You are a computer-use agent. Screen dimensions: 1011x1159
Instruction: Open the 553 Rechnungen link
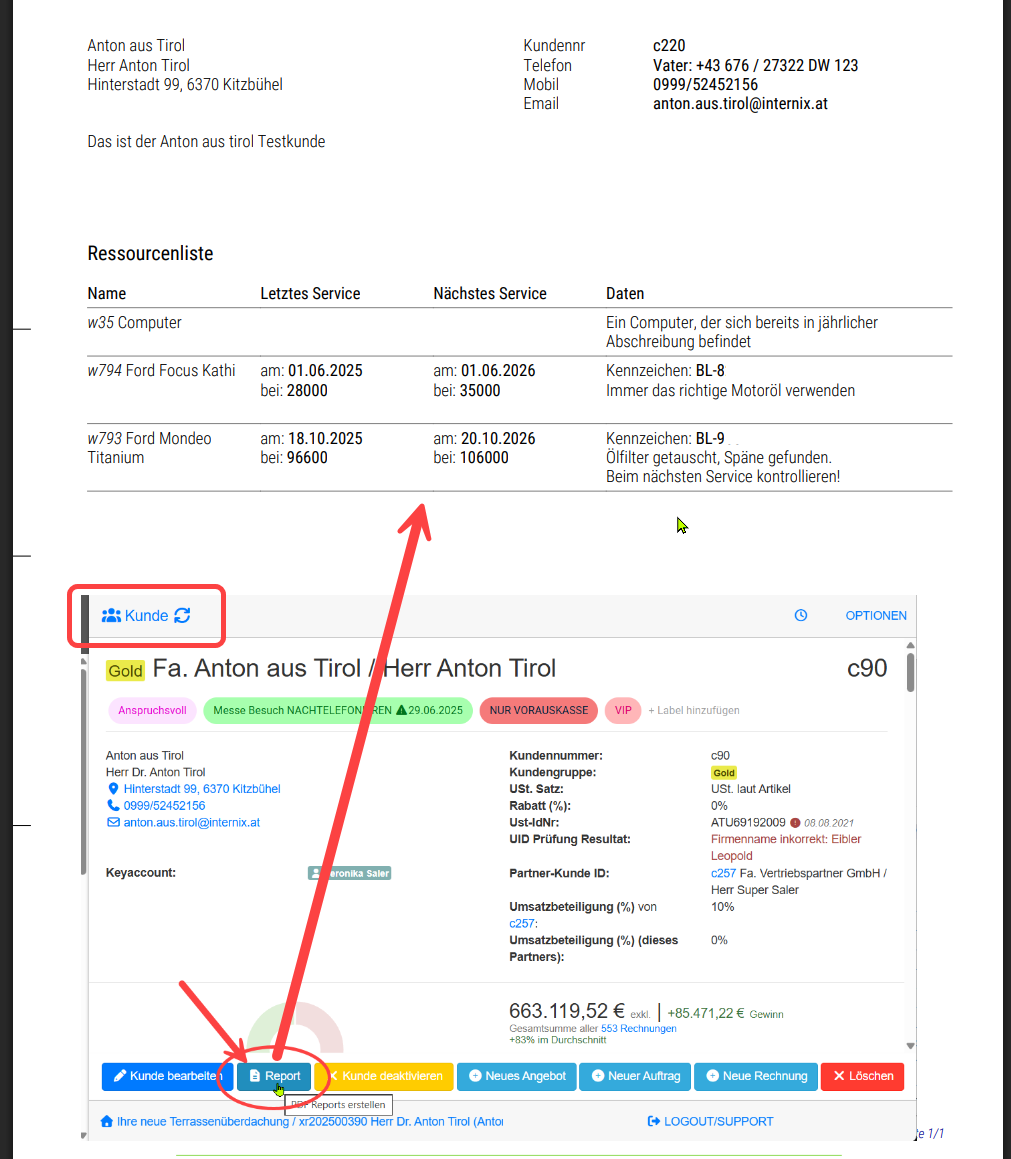click(639, 1028)
